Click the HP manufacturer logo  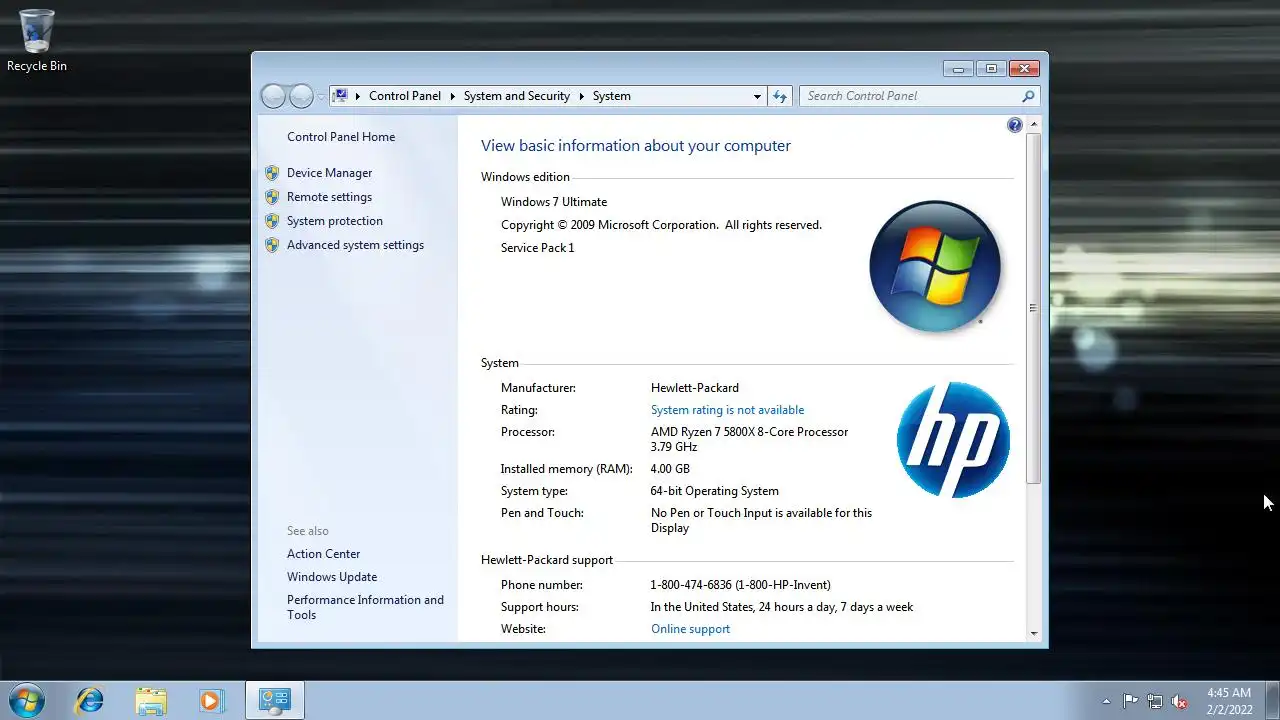[x=953, y=440]
